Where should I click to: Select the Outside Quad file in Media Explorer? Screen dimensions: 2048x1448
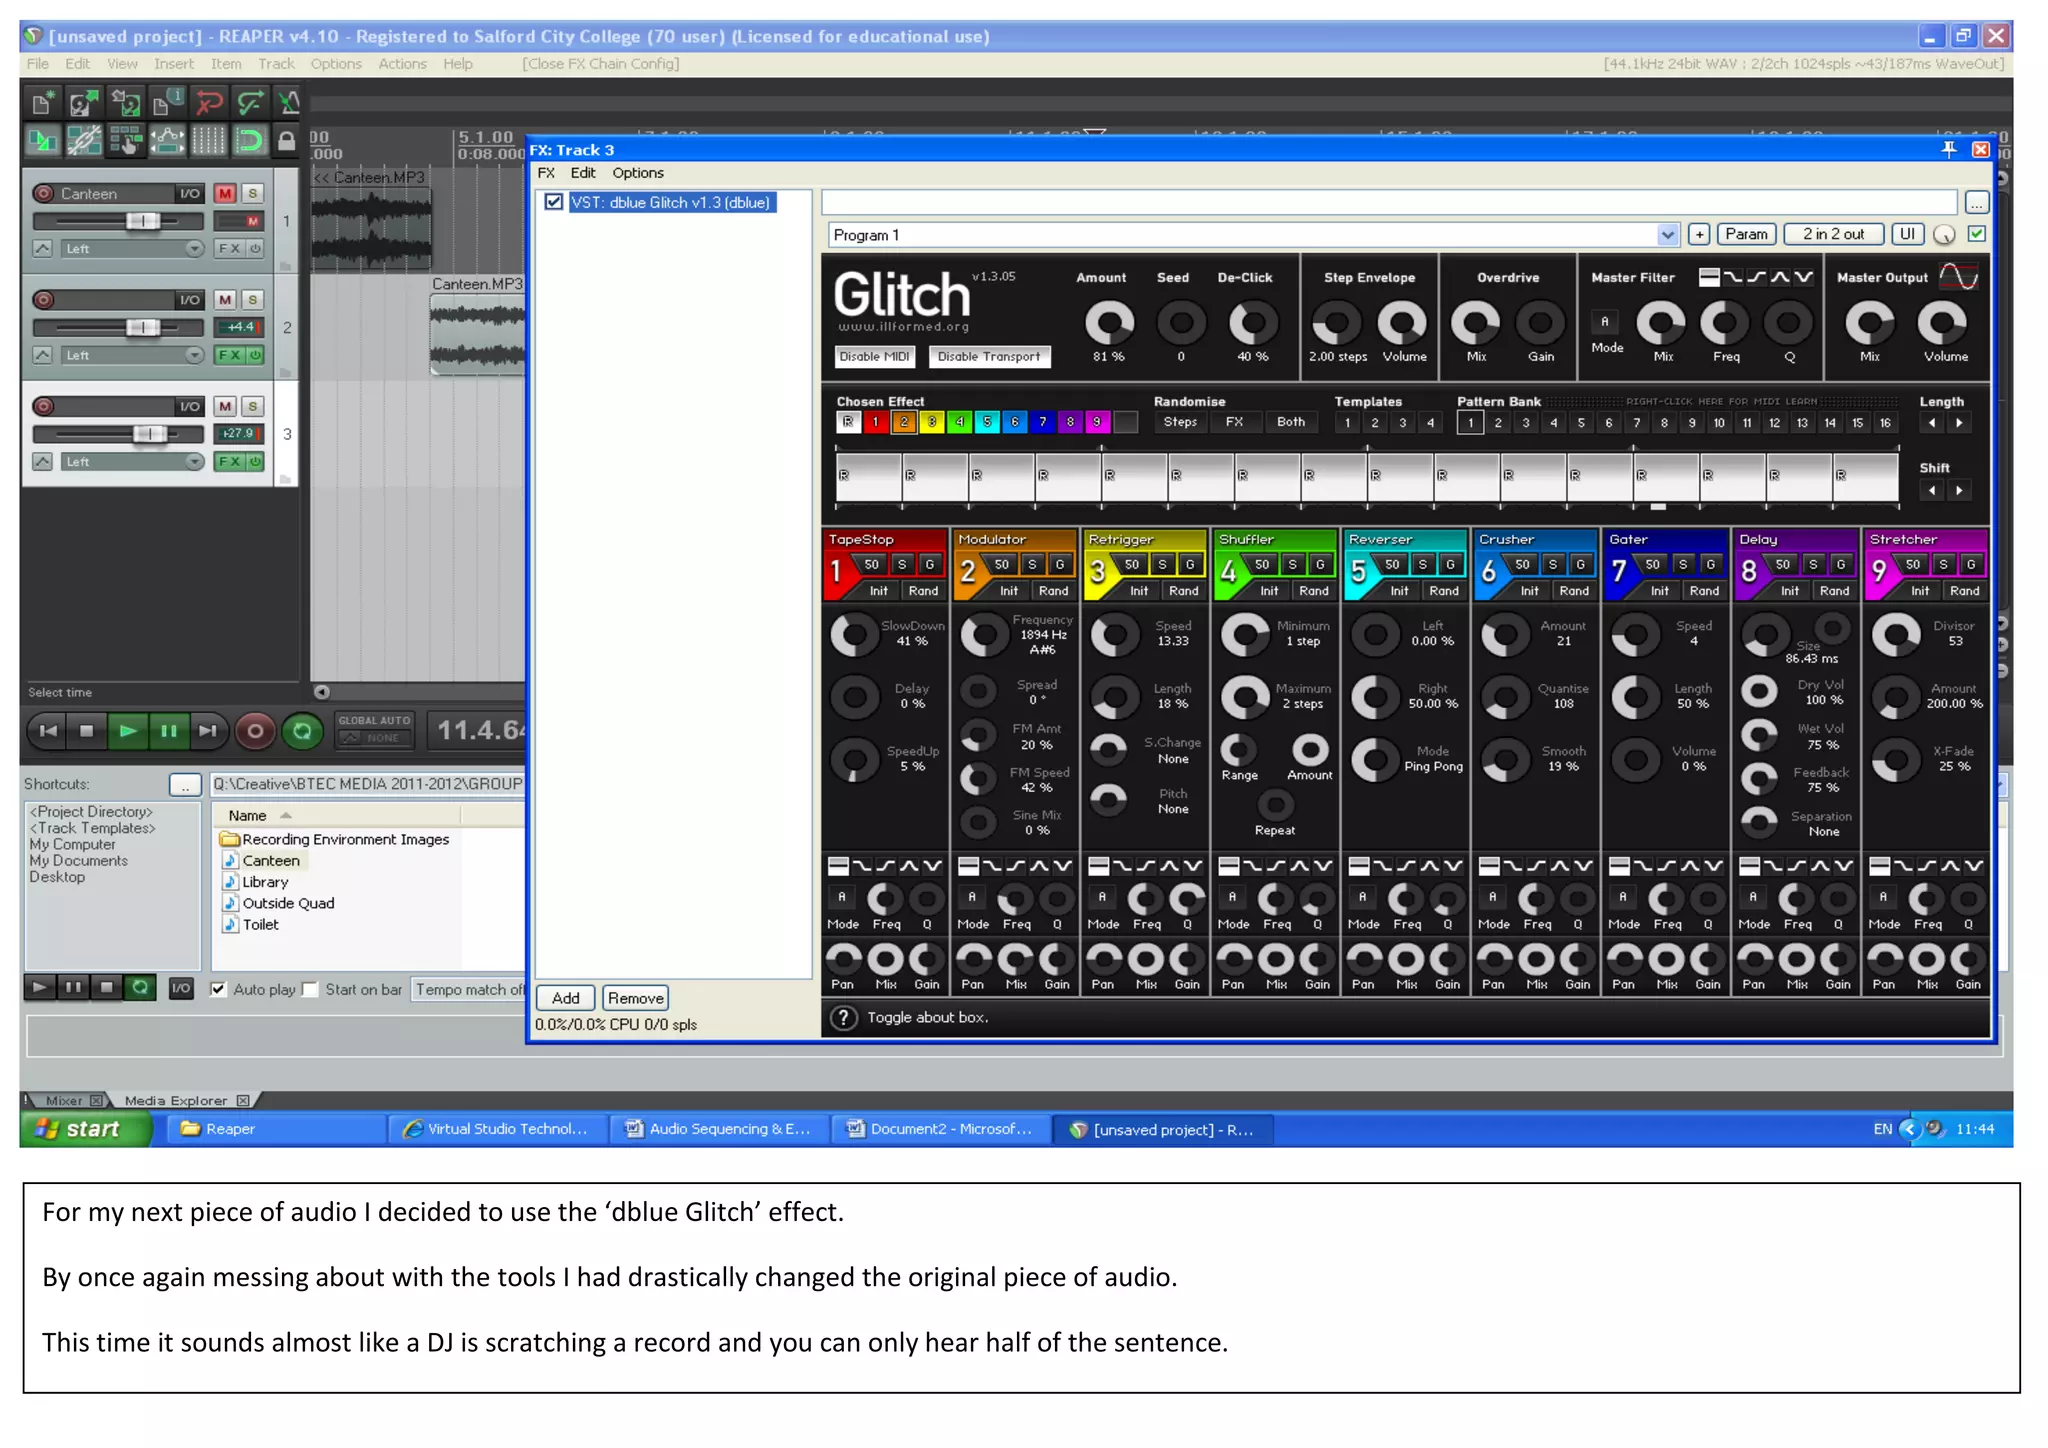tap(288, 904)
